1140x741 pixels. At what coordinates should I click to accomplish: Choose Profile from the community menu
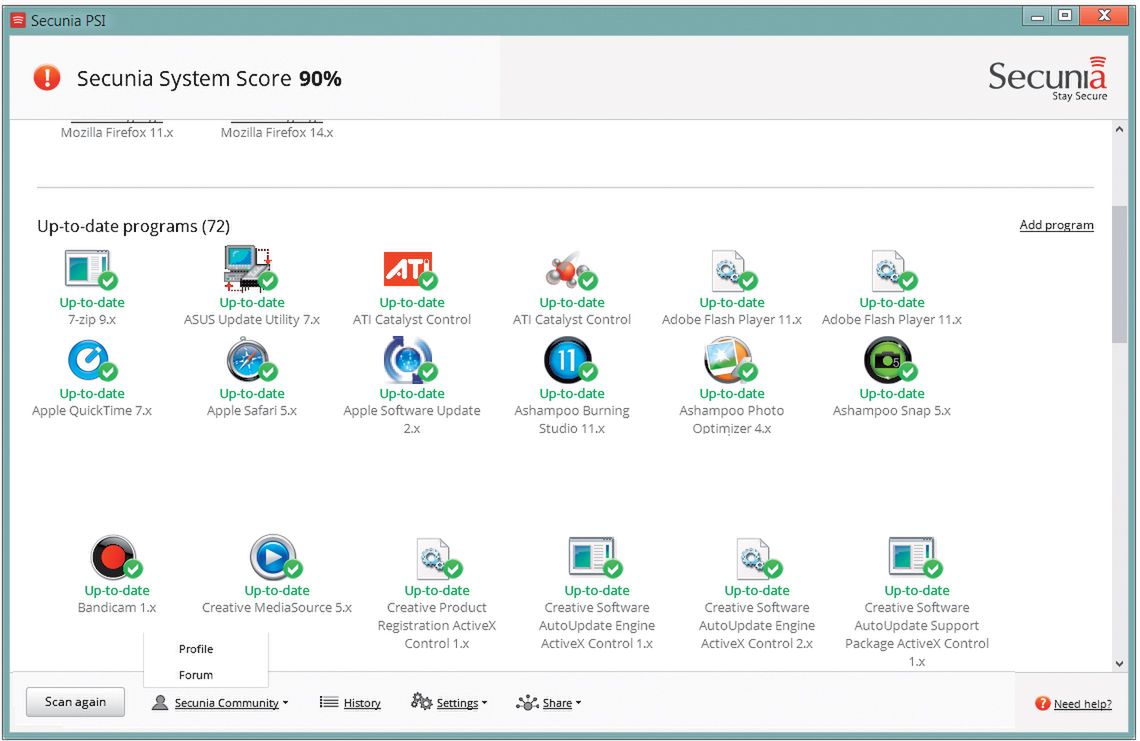(x=196, y=649)
